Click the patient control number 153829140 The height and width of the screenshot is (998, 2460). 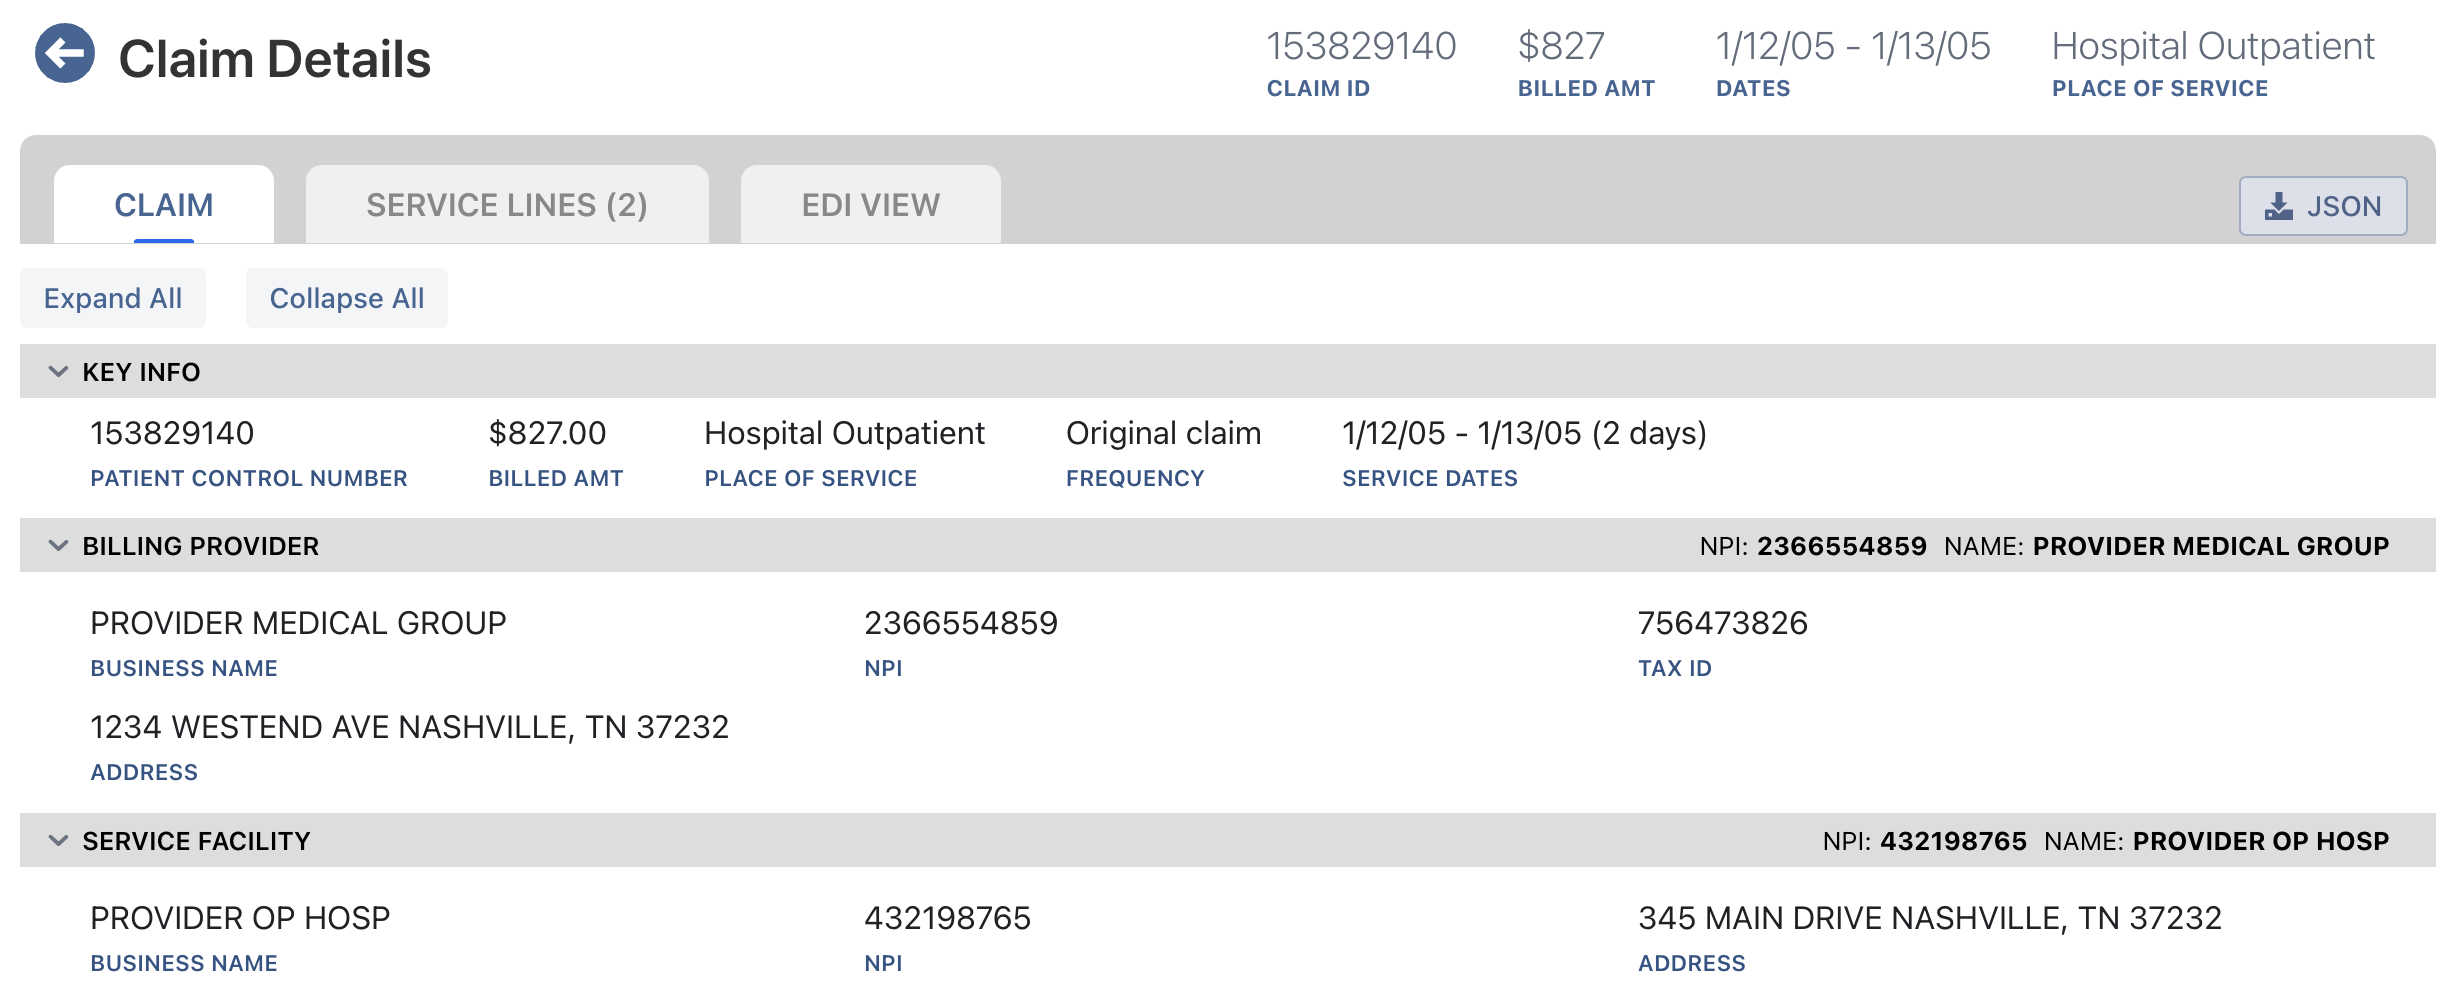point(172,433)
